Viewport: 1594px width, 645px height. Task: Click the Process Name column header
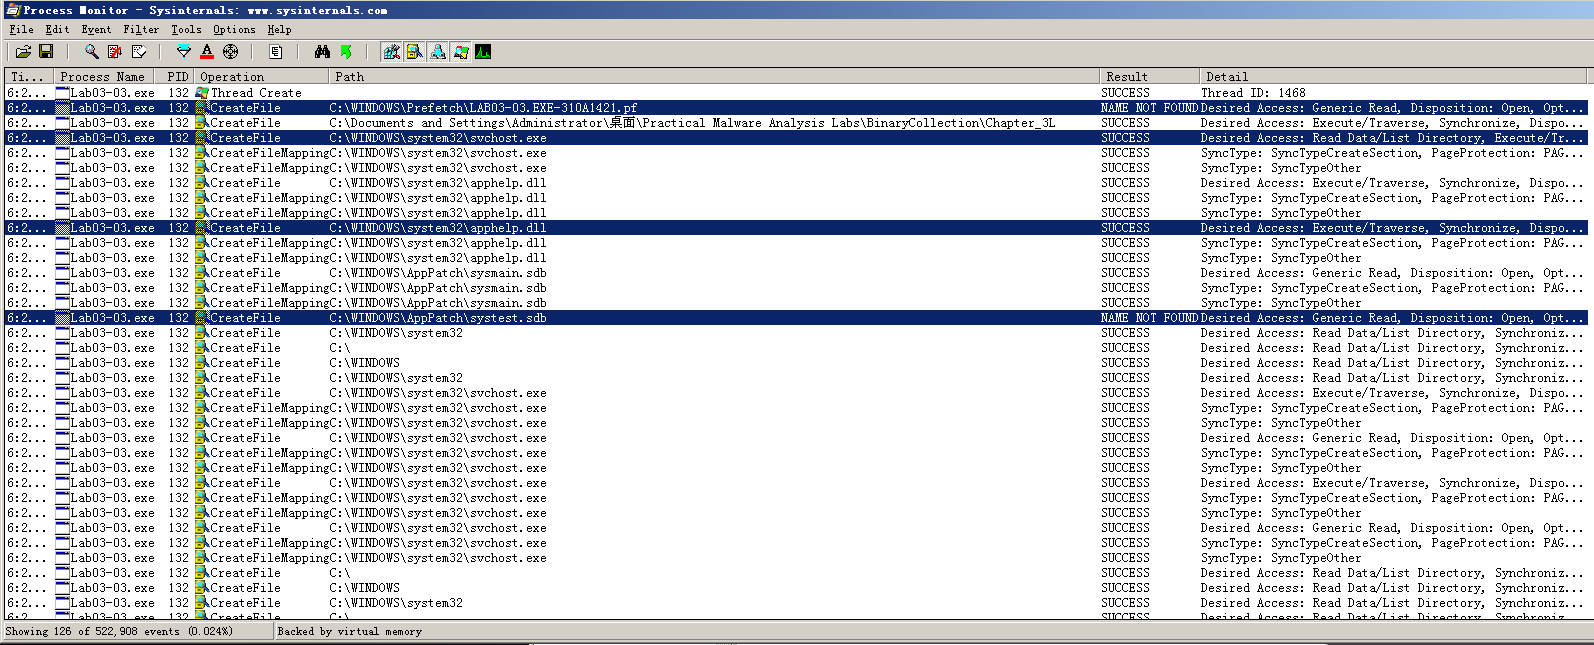point(102,77)
